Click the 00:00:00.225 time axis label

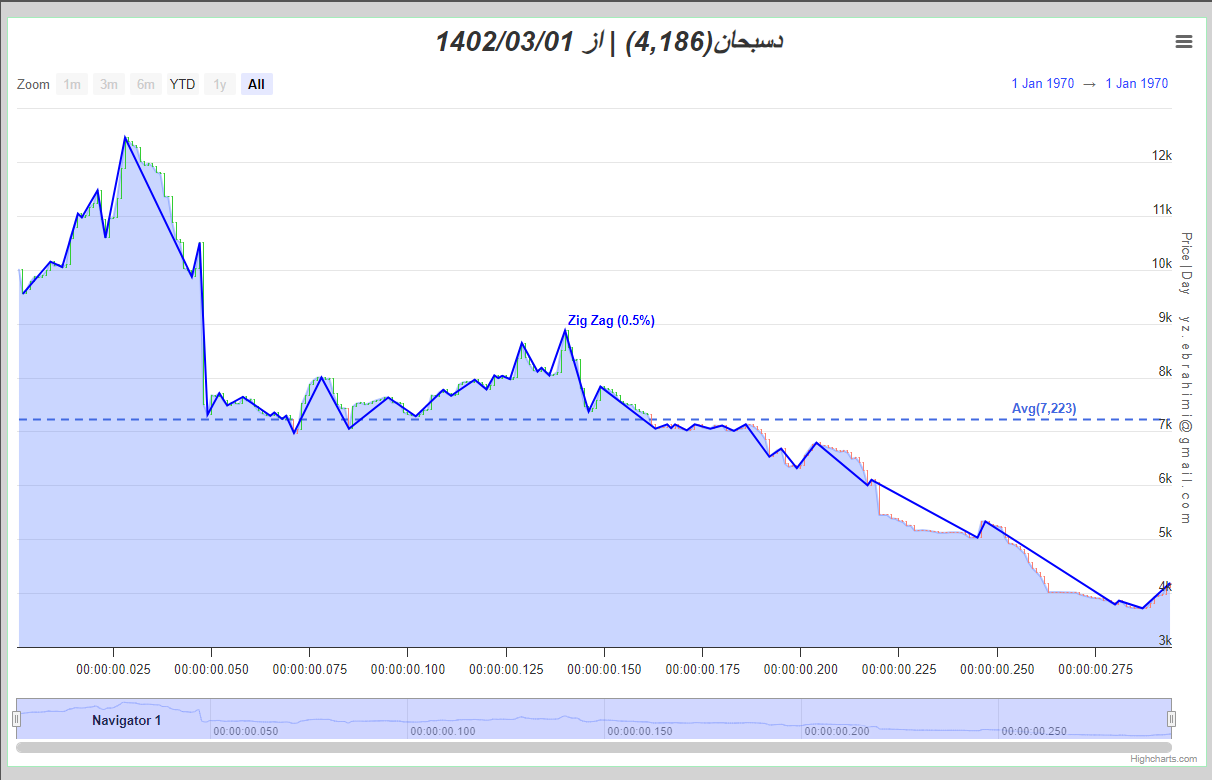(x=899, y=669)
